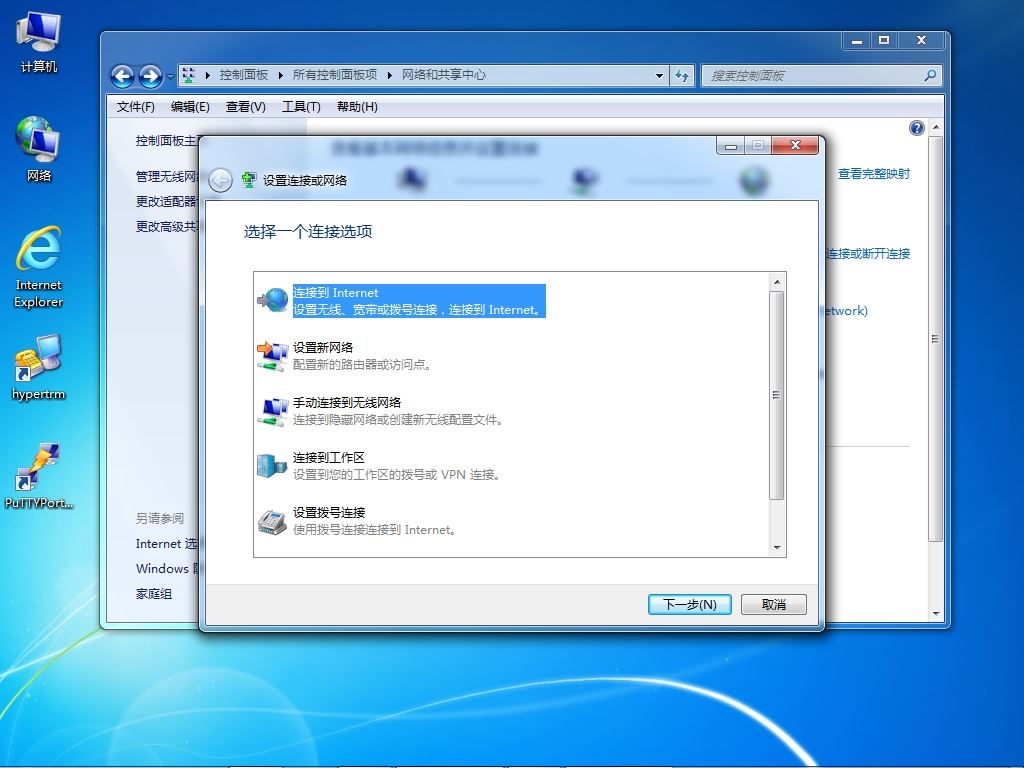
Task: Click the 所有控制面板项 breadcrumb
Action: point(334,75)
